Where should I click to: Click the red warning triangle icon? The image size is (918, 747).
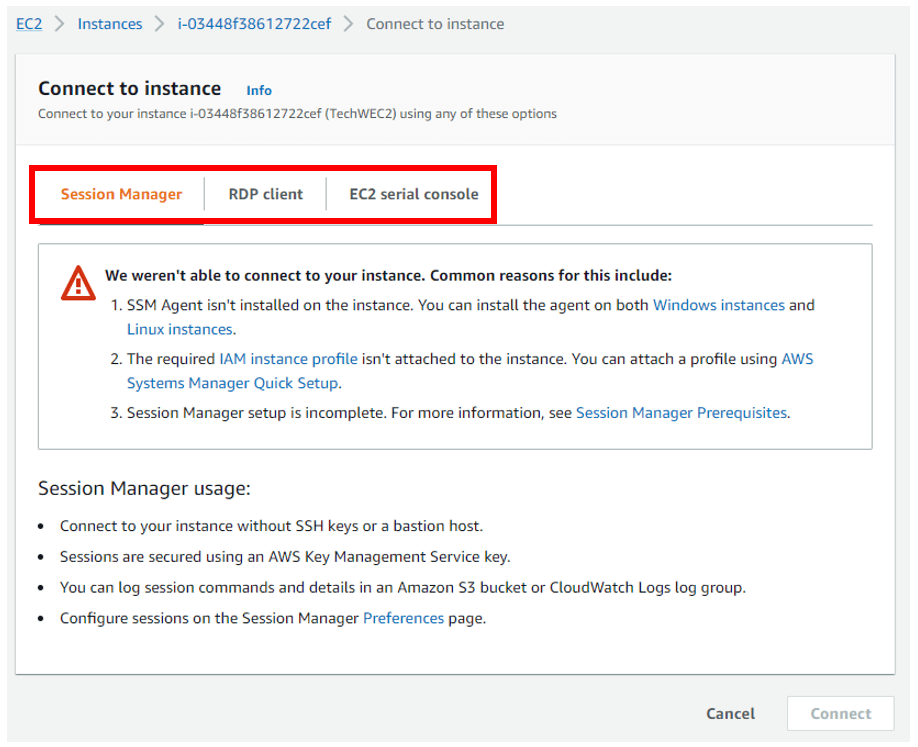click(78, 282)
